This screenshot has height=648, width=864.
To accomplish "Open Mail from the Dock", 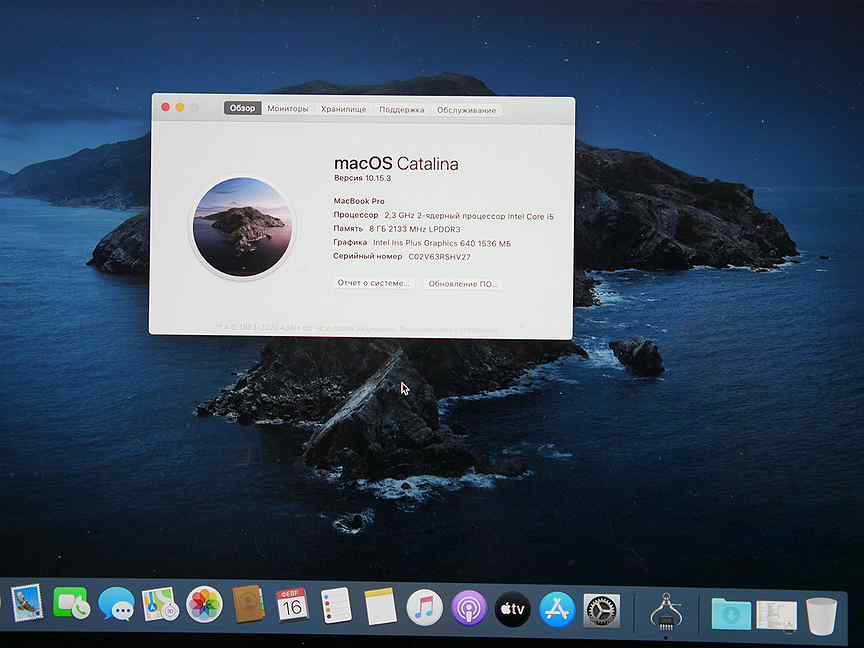I will 26,603.
